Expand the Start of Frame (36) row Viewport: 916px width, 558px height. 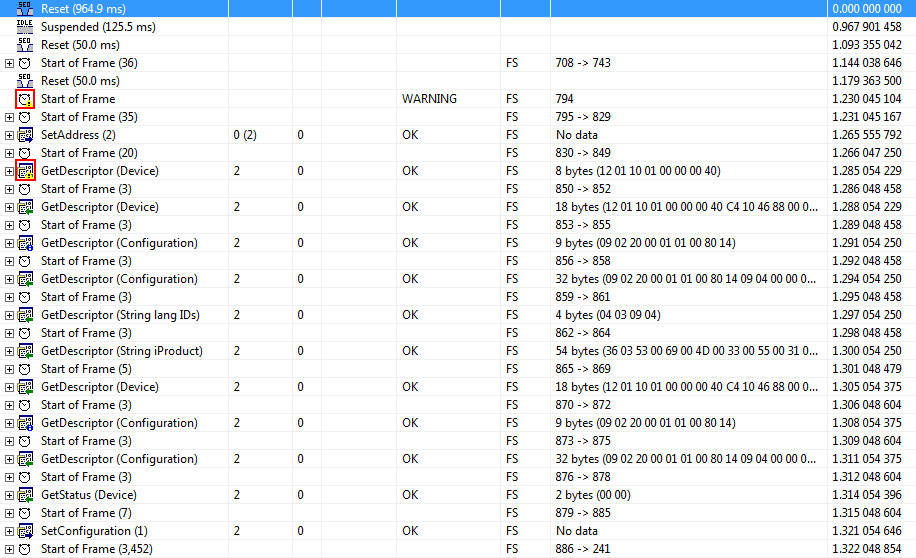(x=9, y=63)
